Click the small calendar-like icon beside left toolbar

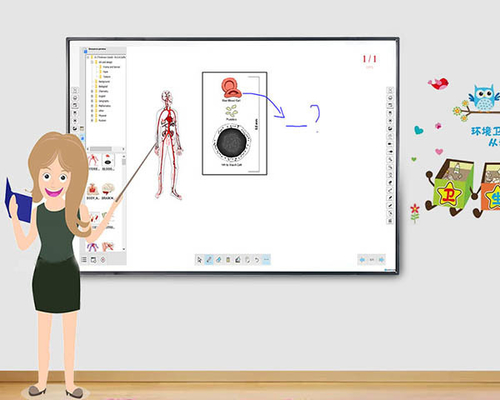coord(82,129)
